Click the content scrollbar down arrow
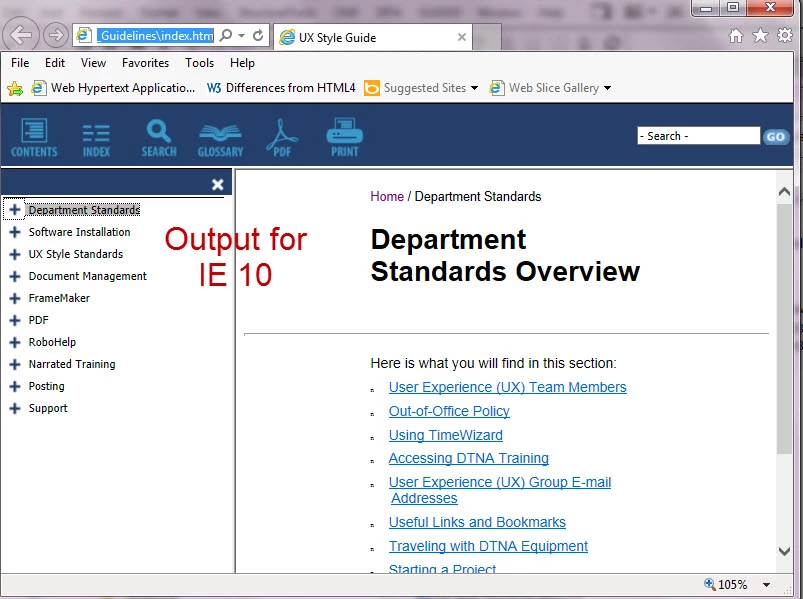Image resolution: width=803 pixels, height=599 pixels. [784, 551]
